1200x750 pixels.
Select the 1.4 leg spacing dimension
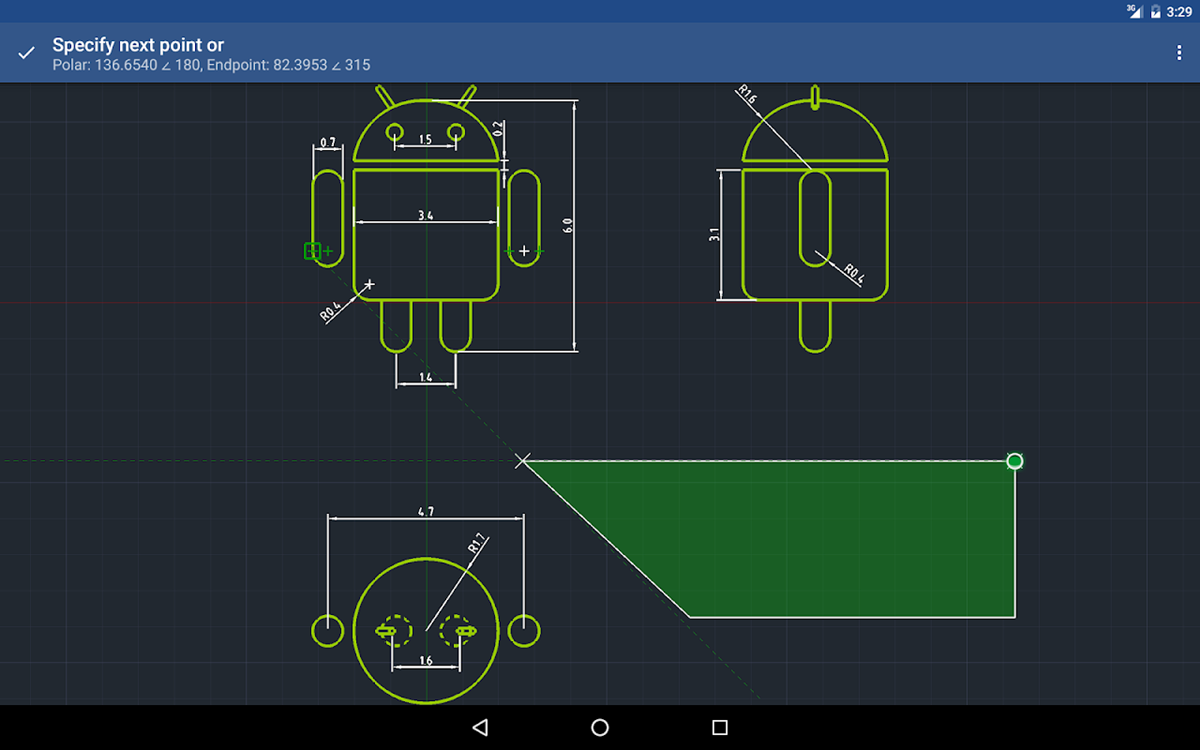425,377
